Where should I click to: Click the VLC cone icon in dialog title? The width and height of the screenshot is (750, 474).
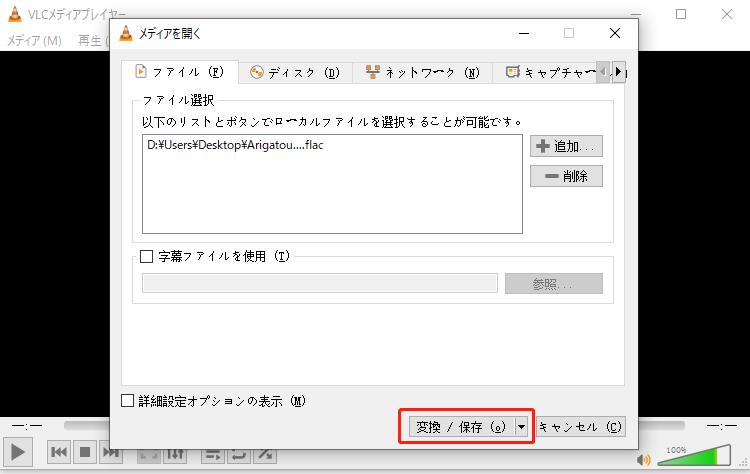point(126,33)
